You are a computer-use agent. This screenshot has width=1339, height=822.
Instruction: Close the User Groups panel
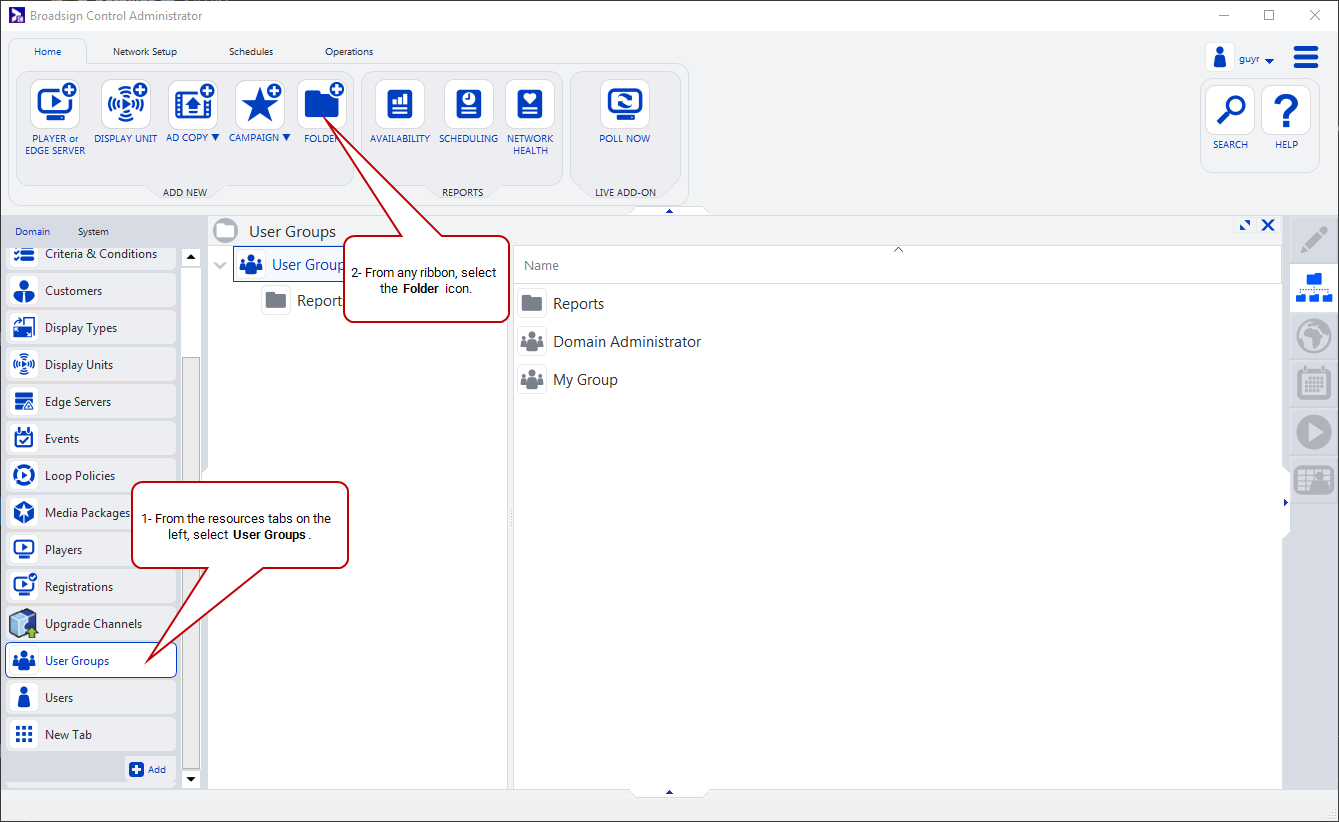click(x=1268, y=226)
